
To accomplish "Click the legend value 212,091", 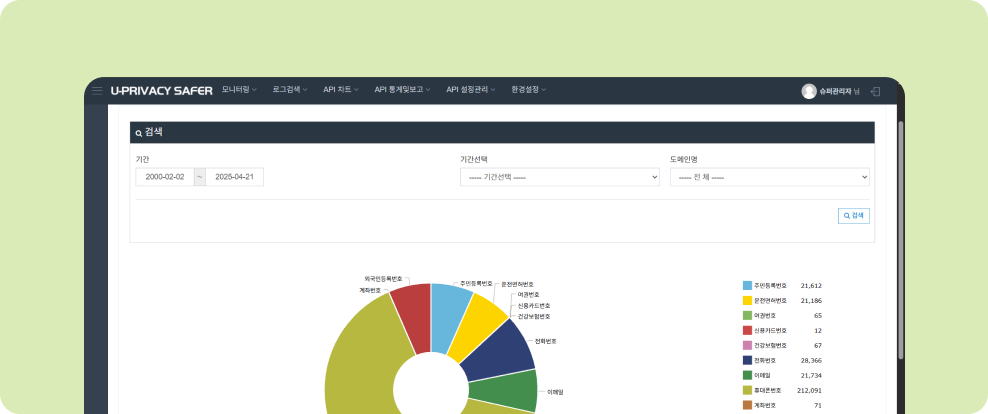I will tap(810, 391).
